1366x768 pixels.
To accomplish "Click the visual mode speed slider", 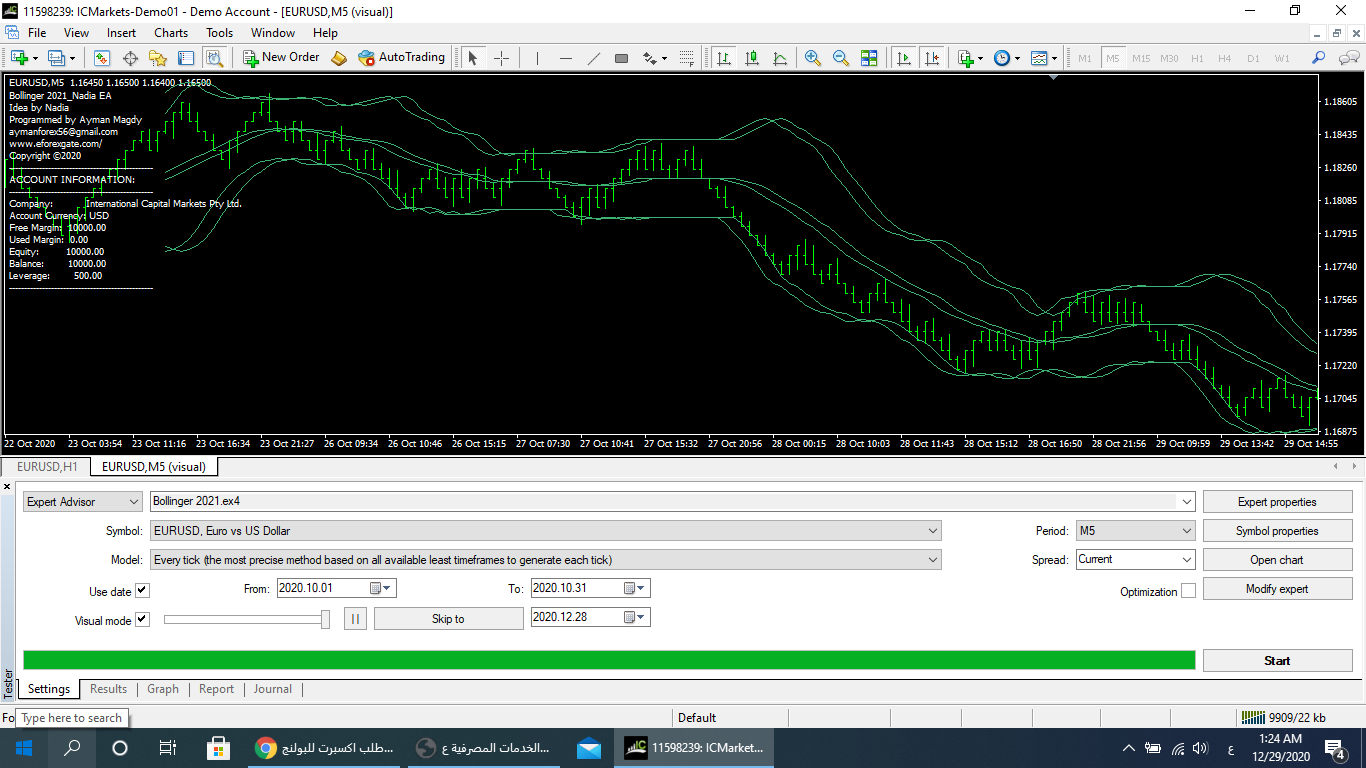I will point(246,620).
